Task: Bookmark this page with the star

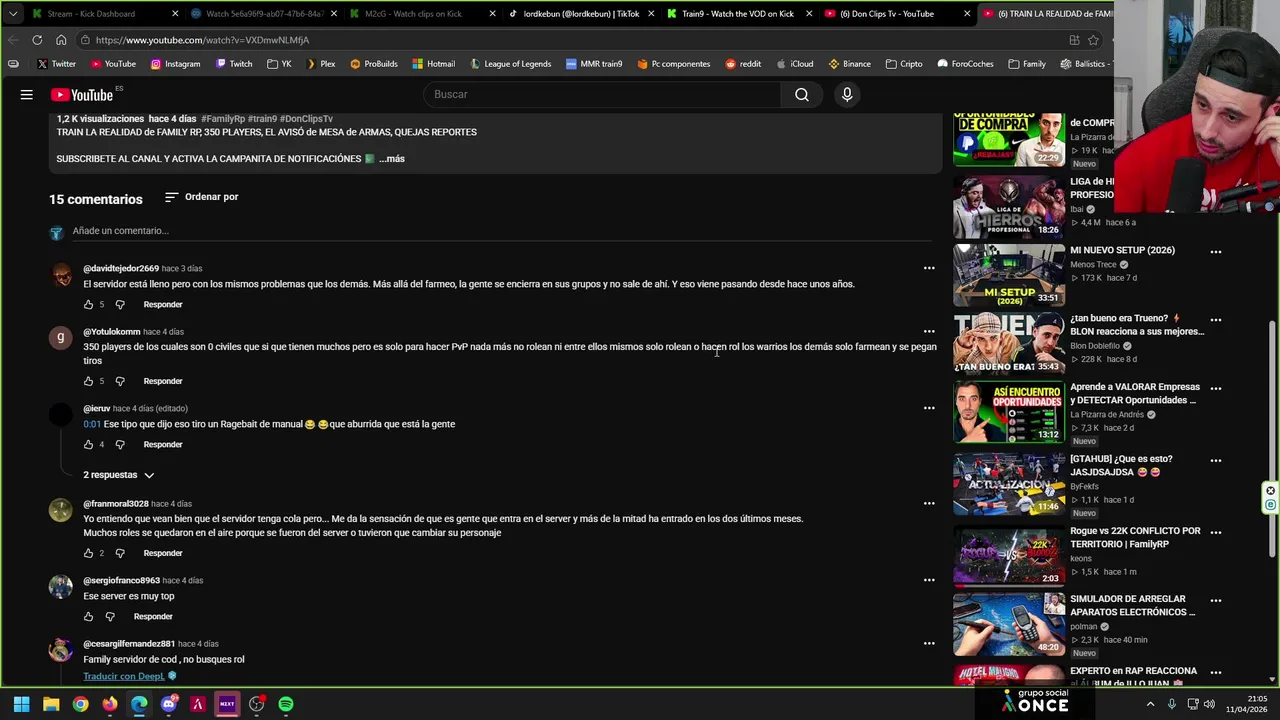Action: [1093, 40]
